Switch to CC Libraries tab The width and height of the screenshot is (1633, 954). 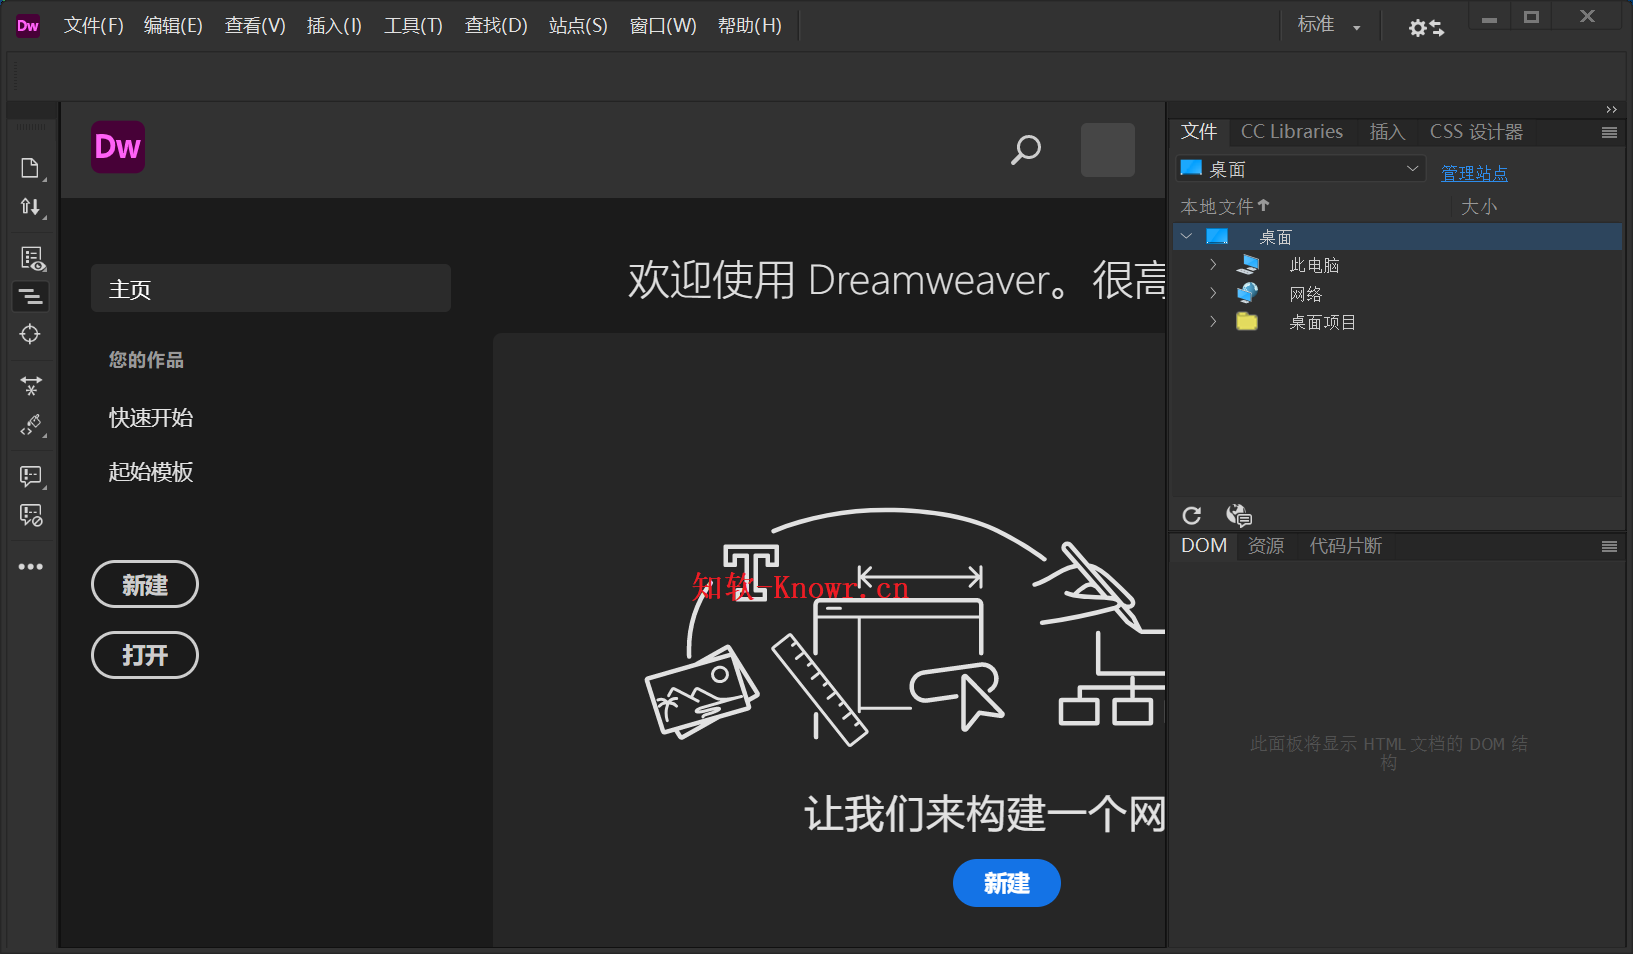[x=1292, y=132]
